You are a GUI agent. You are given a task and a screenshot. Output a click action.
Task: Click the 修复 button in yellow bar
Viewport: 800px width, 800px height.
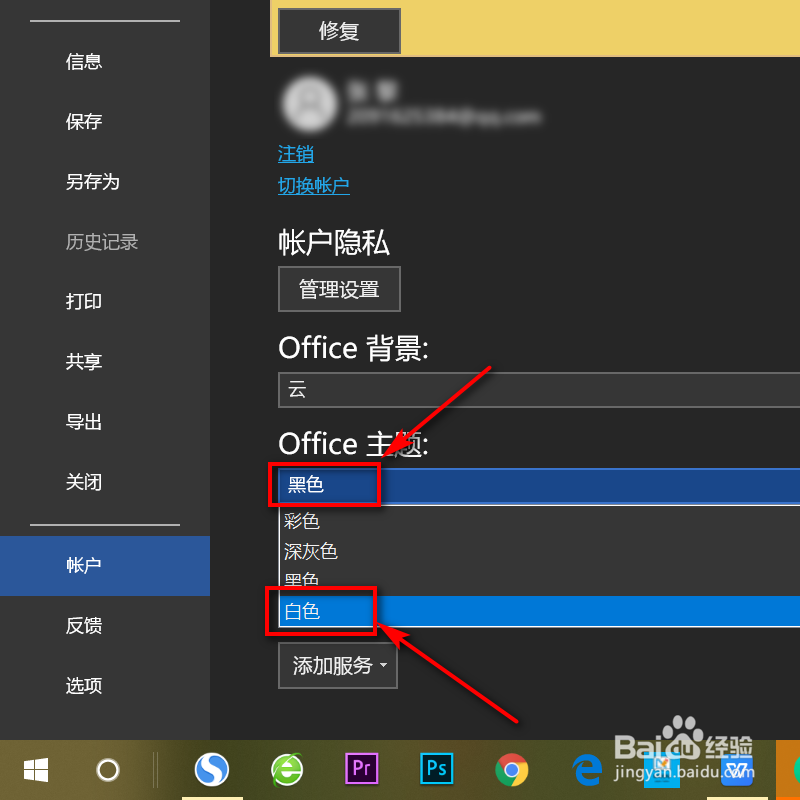(339, 31)
